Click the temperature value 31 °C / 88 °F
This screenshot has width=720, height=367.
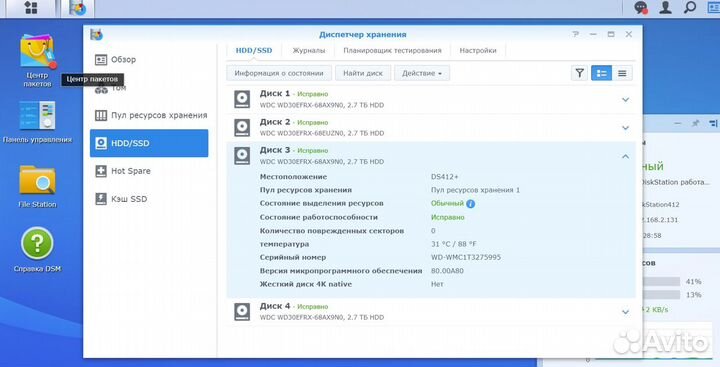tap(454, 244)
